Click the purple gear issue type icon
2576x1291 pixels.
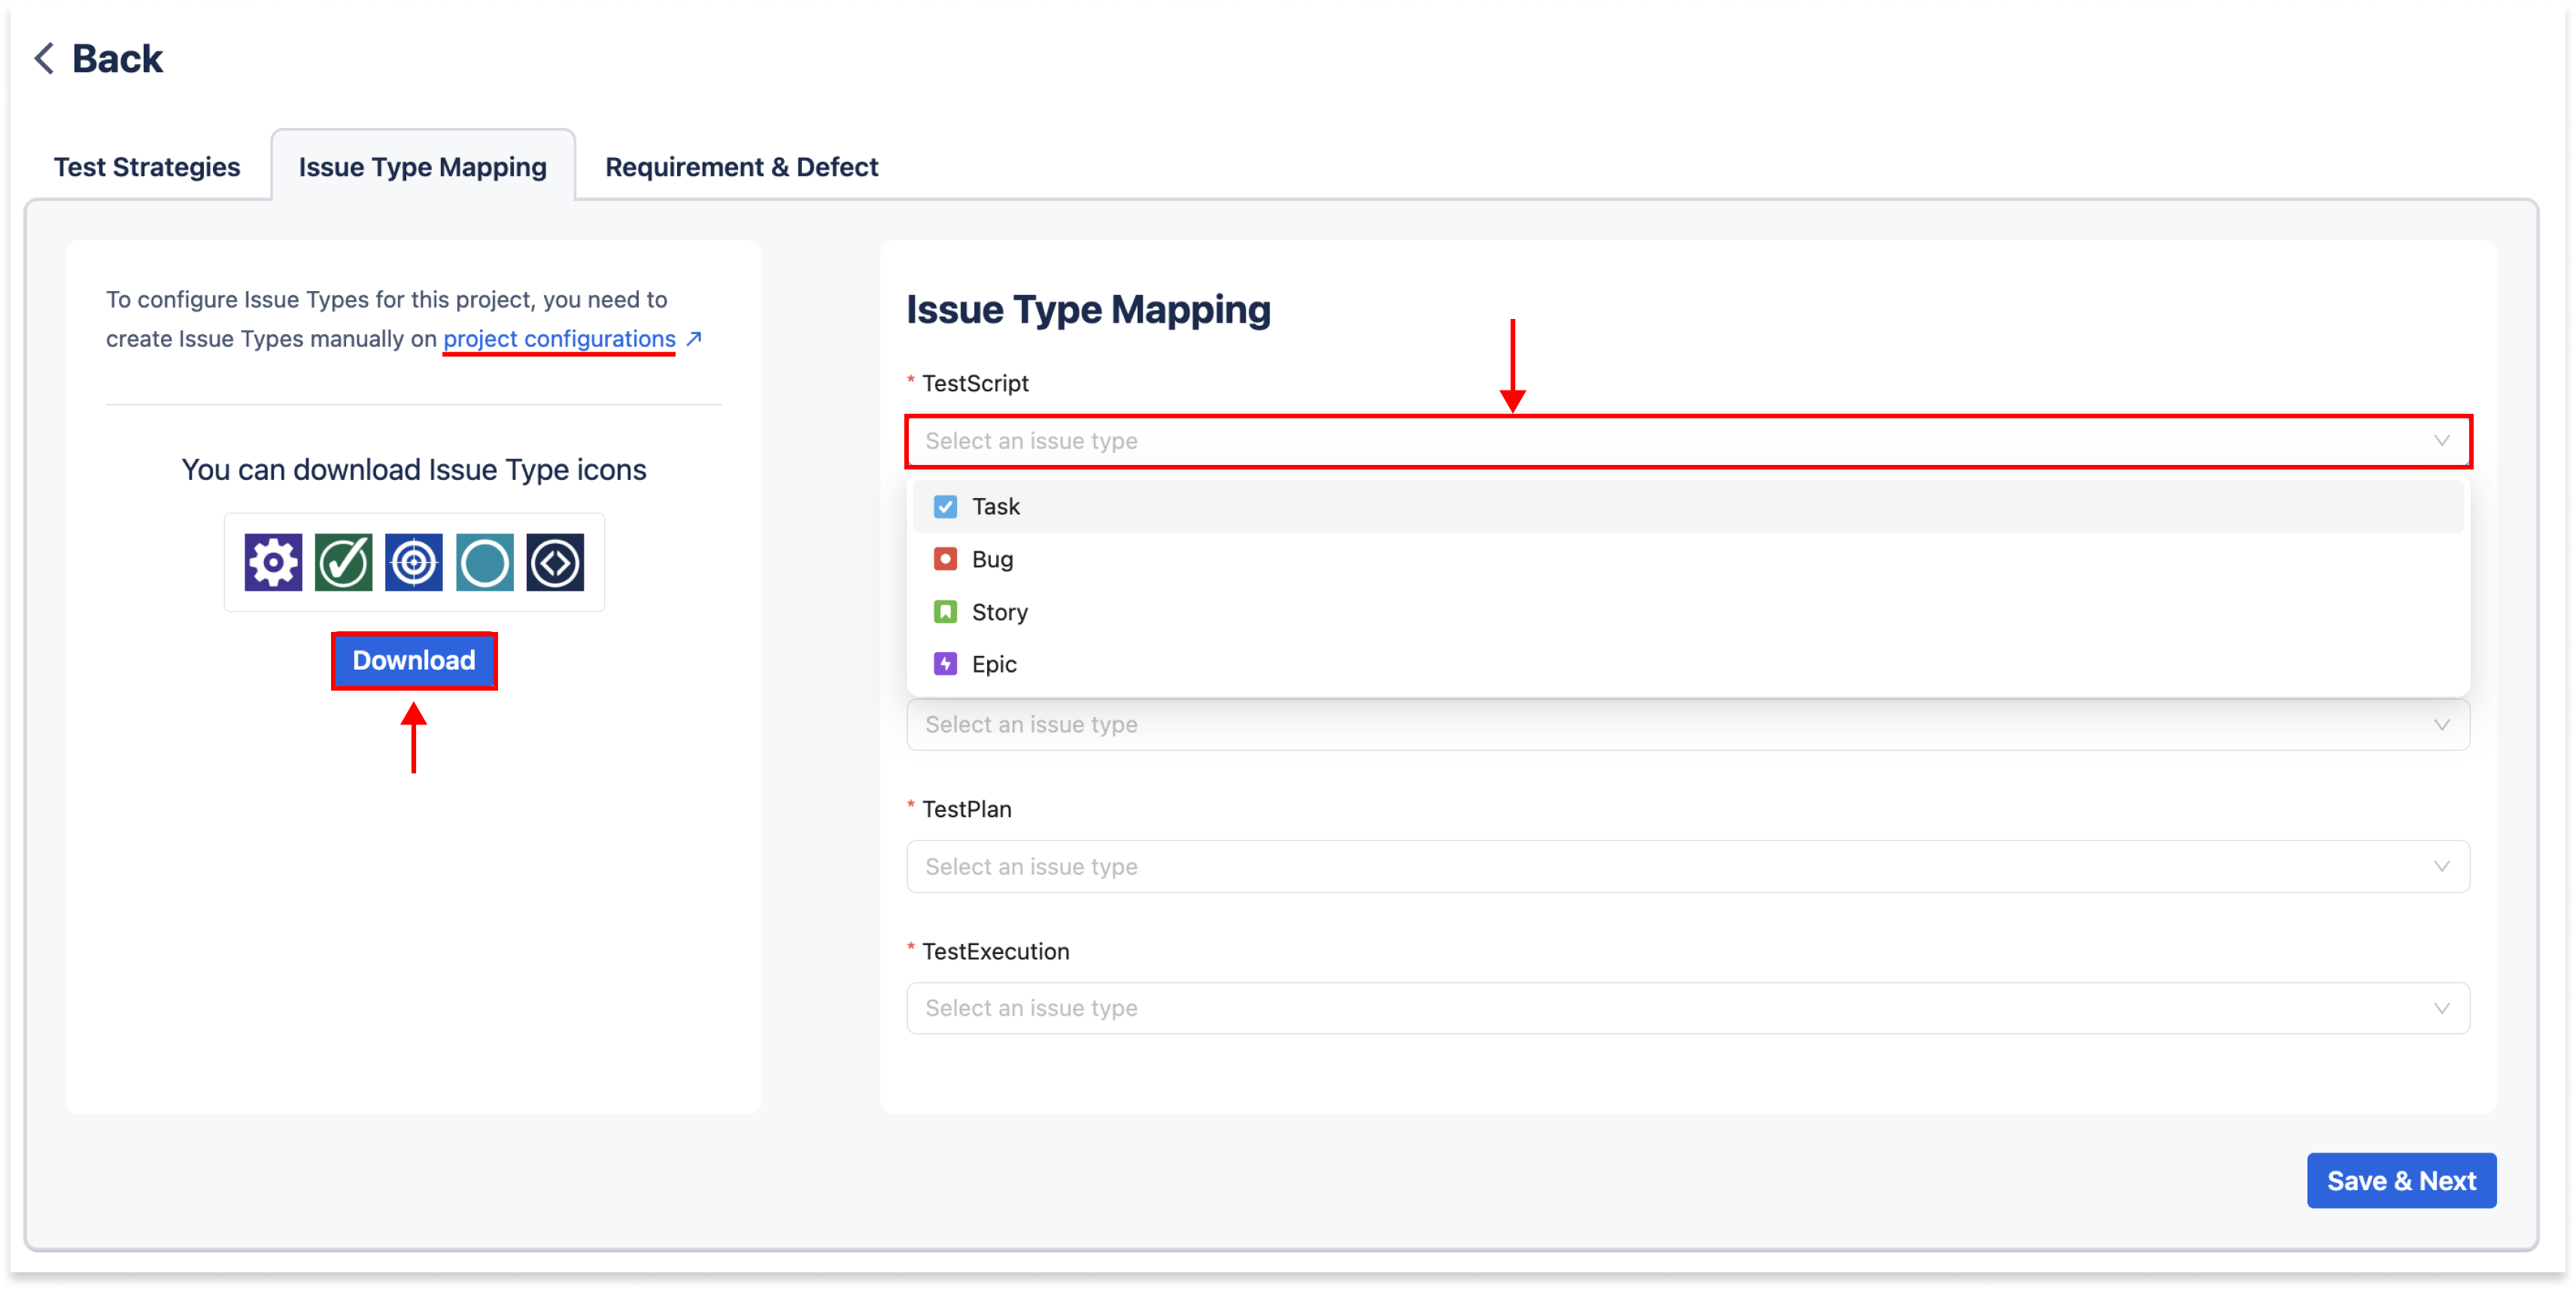pyautogui.click(x=273, y=562)
